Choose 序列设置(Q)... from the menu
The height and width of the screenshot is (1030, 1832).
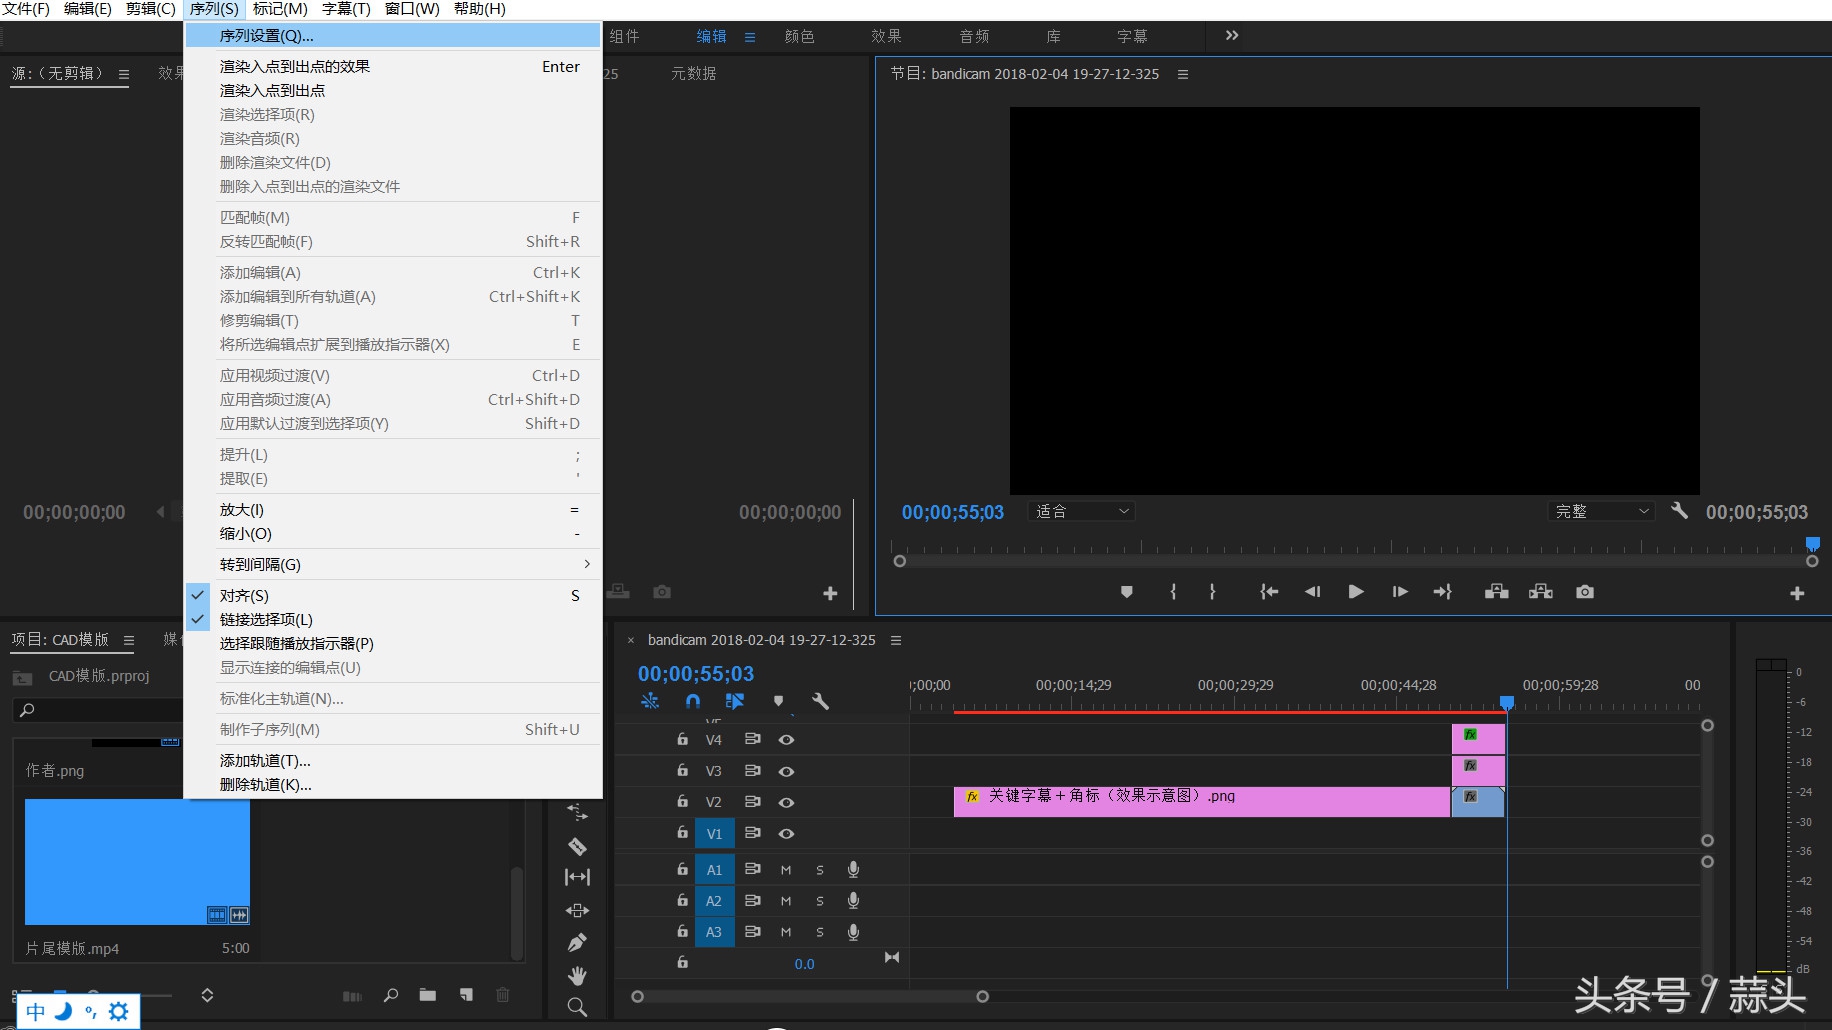(x=267, y=36)
